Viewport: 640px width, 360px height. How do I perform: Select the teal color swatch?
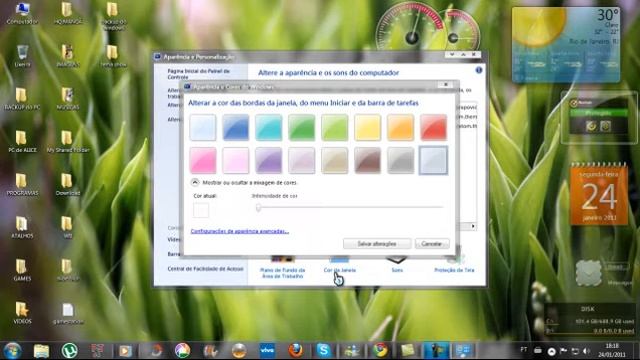pos(269,127)
